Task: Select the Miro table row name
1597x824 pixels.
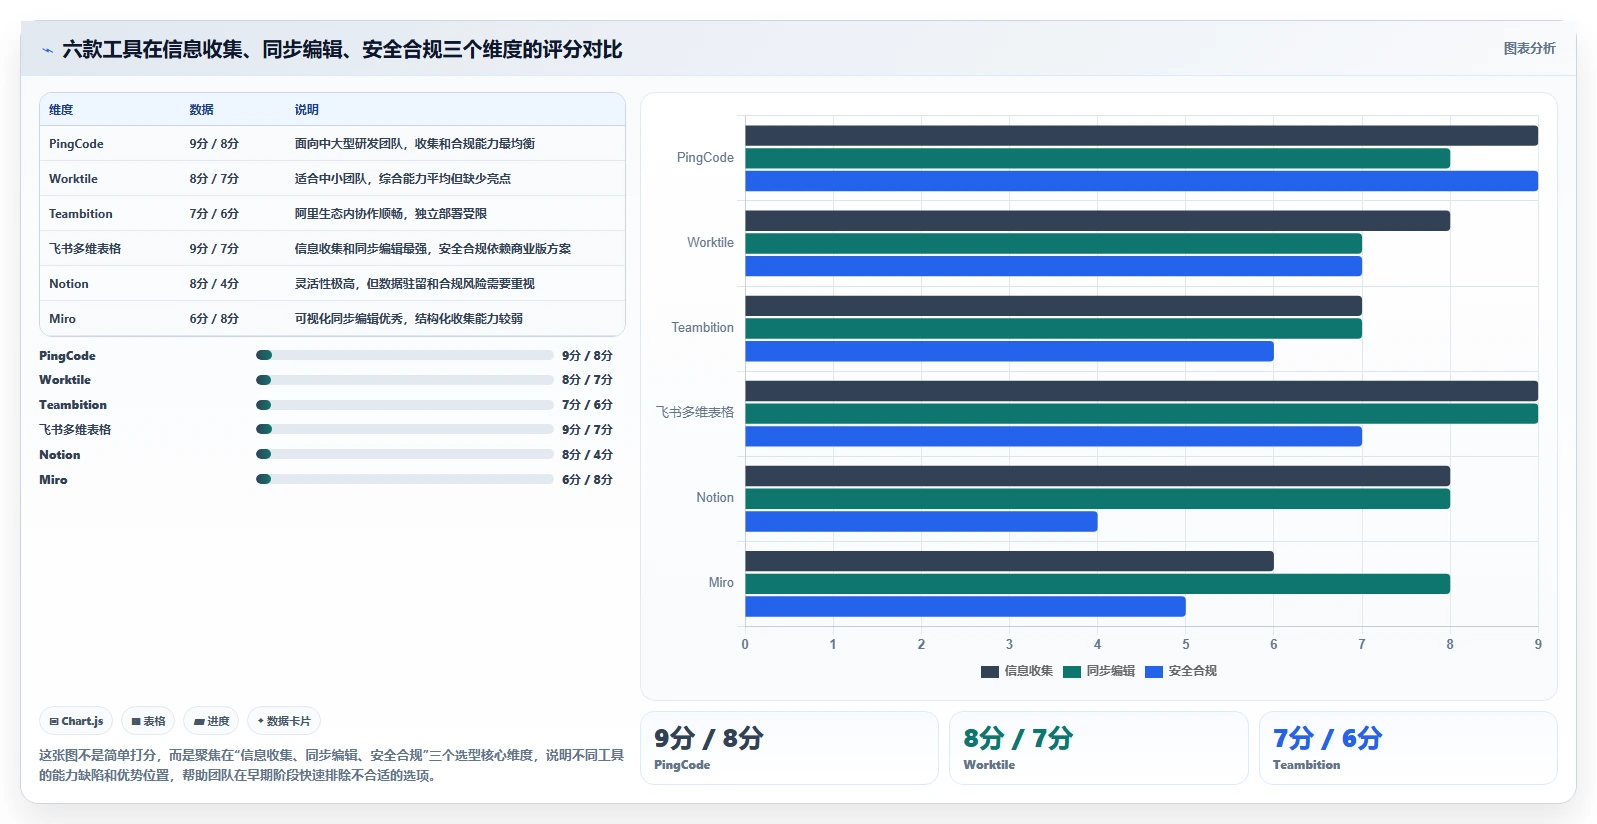Action: [x=62, y=319]
